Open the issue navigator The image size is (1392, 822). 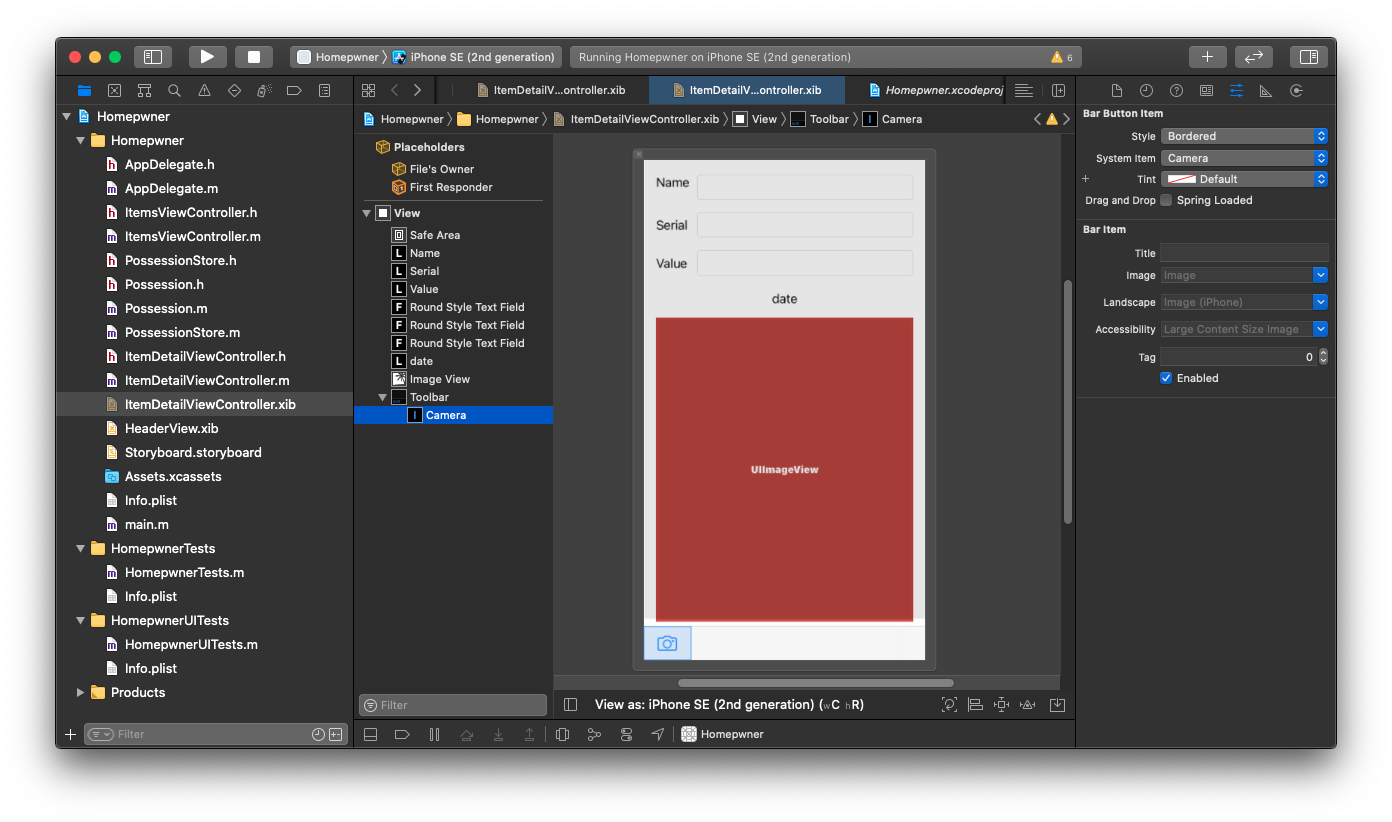pyautogui.click(x=204, y=90)
